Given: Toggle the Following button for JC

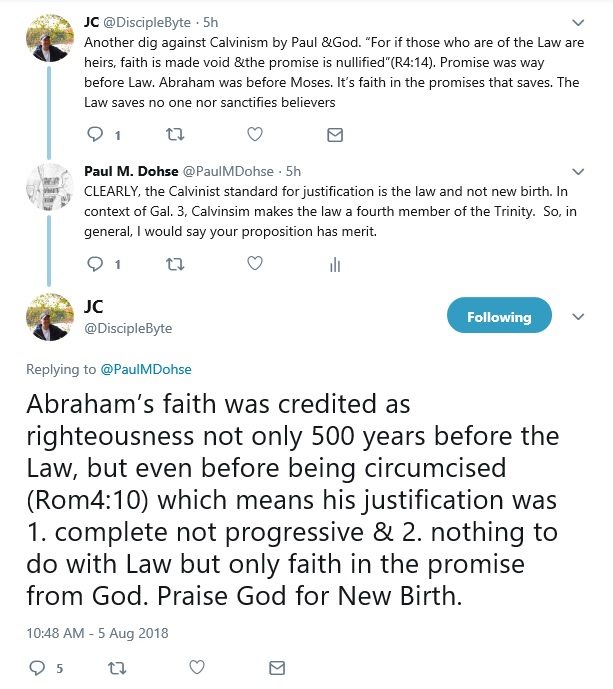Looking at the screenshot, I should click(498, 317).
